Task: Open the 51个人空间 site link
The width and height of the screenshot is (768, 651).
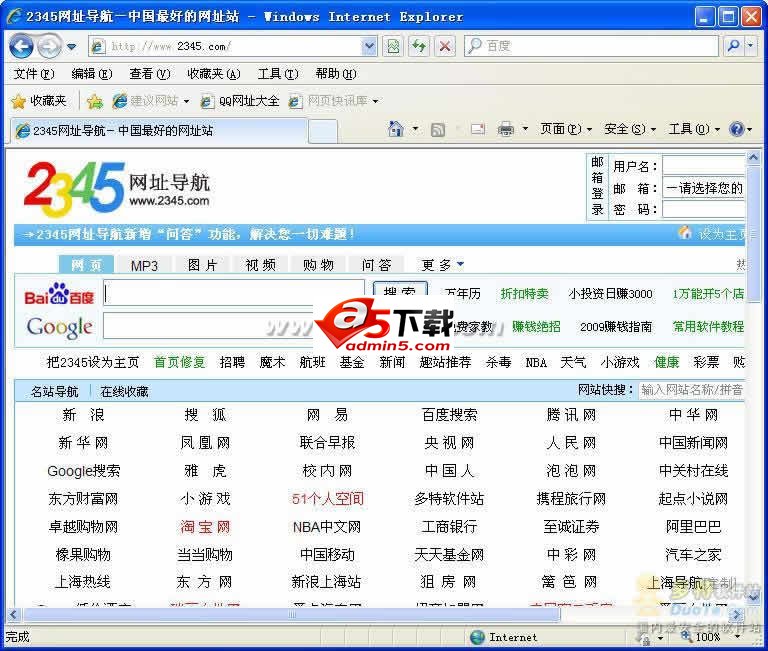Action: 327,499
